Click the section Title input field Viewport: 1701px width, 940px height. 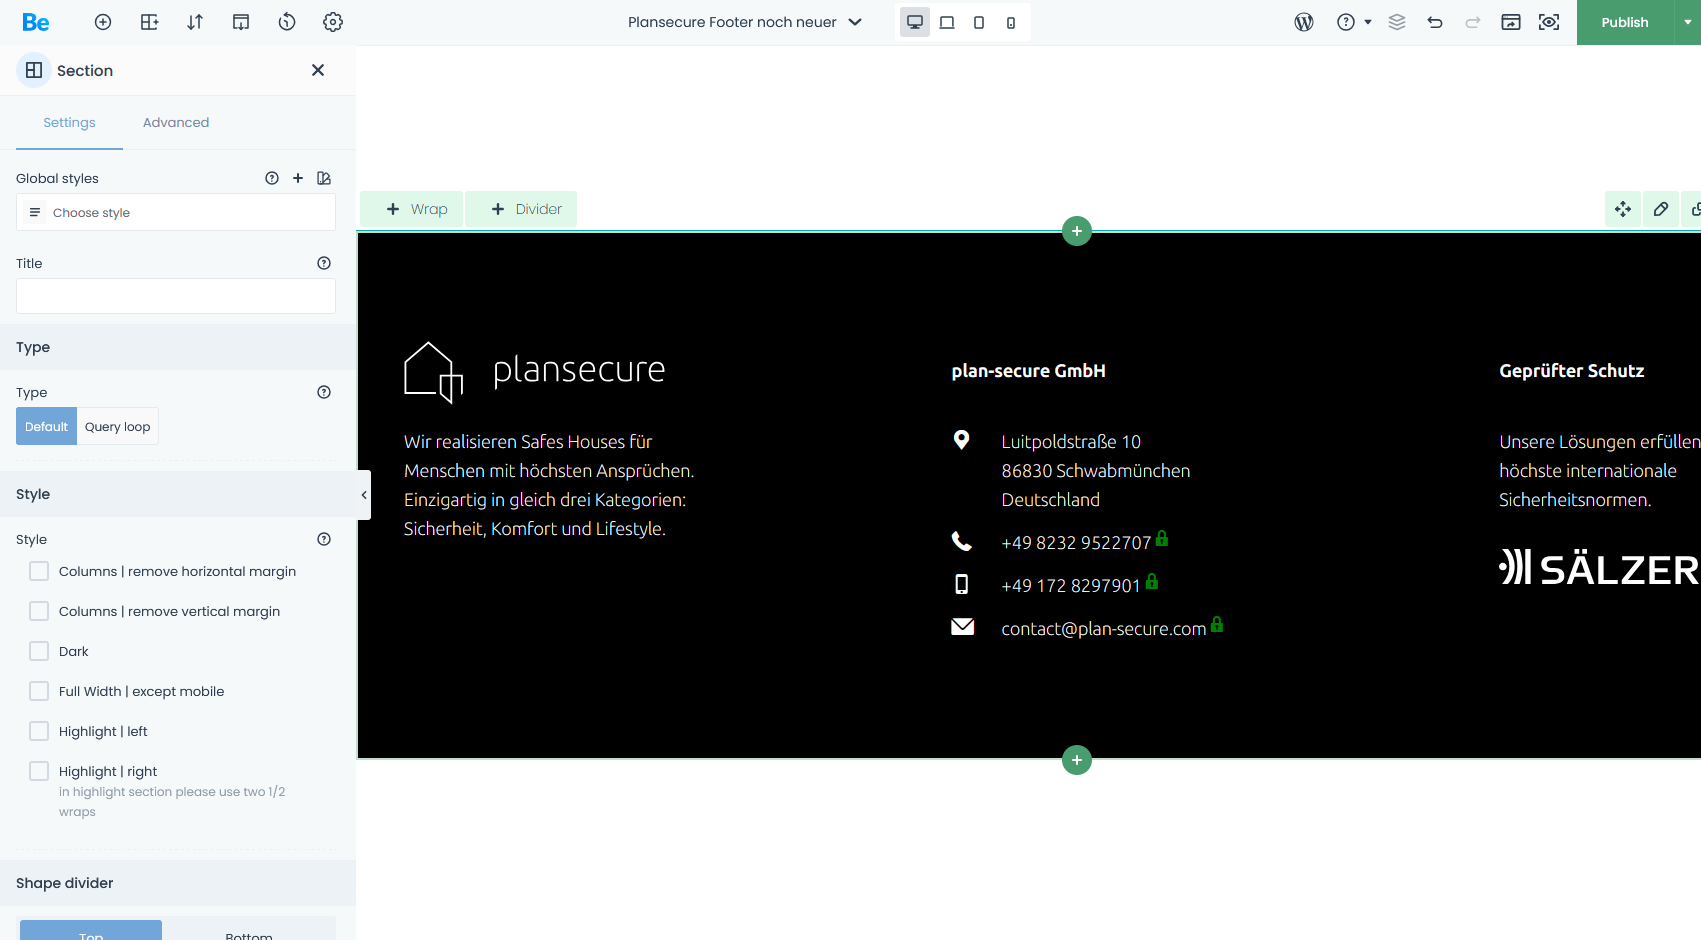(x=176, y=296)
